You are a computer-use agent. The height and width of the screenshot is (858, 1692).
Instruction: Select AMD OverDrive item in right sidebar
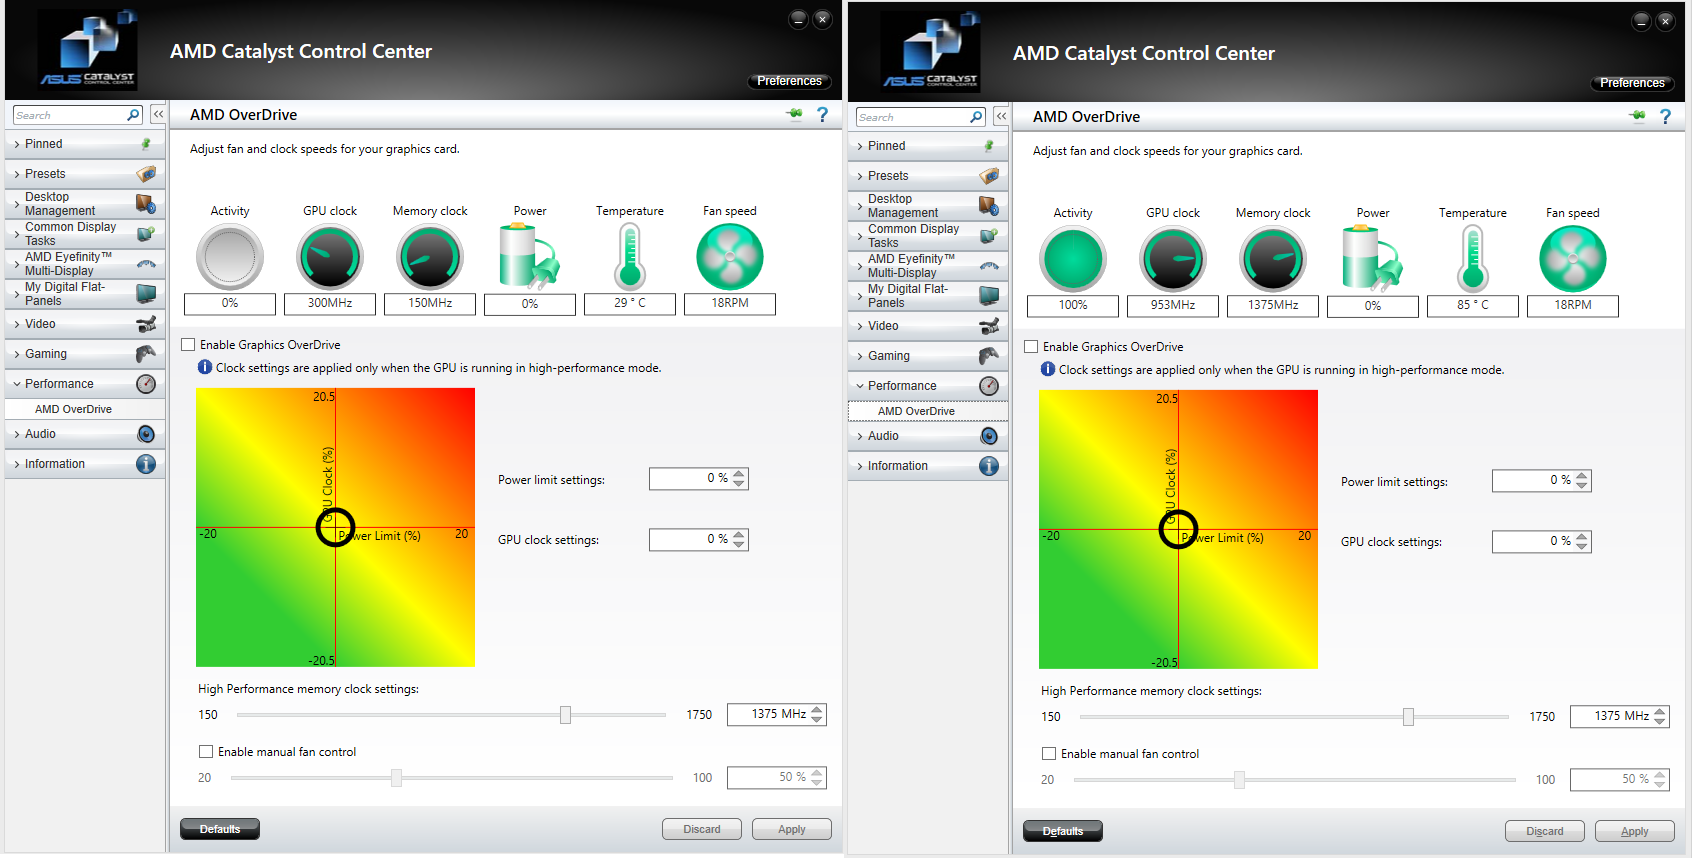[928, 411]
